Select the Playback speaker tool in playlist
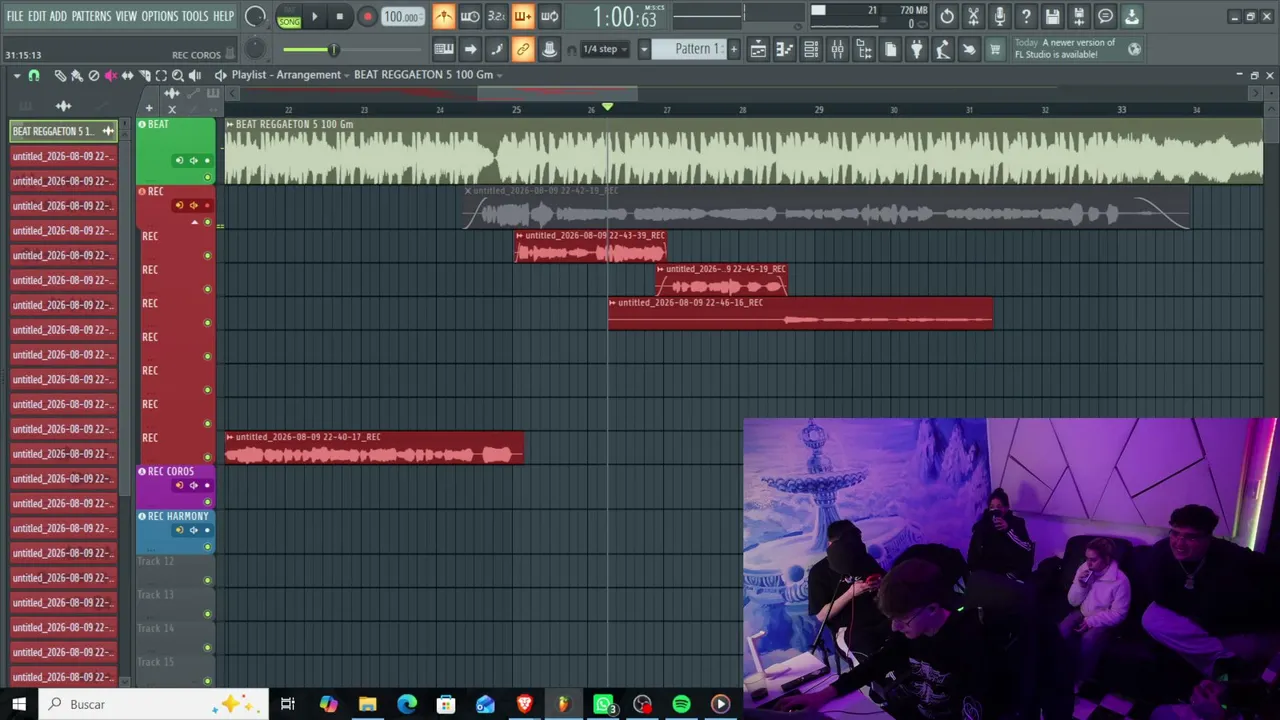 pos(195,75)
